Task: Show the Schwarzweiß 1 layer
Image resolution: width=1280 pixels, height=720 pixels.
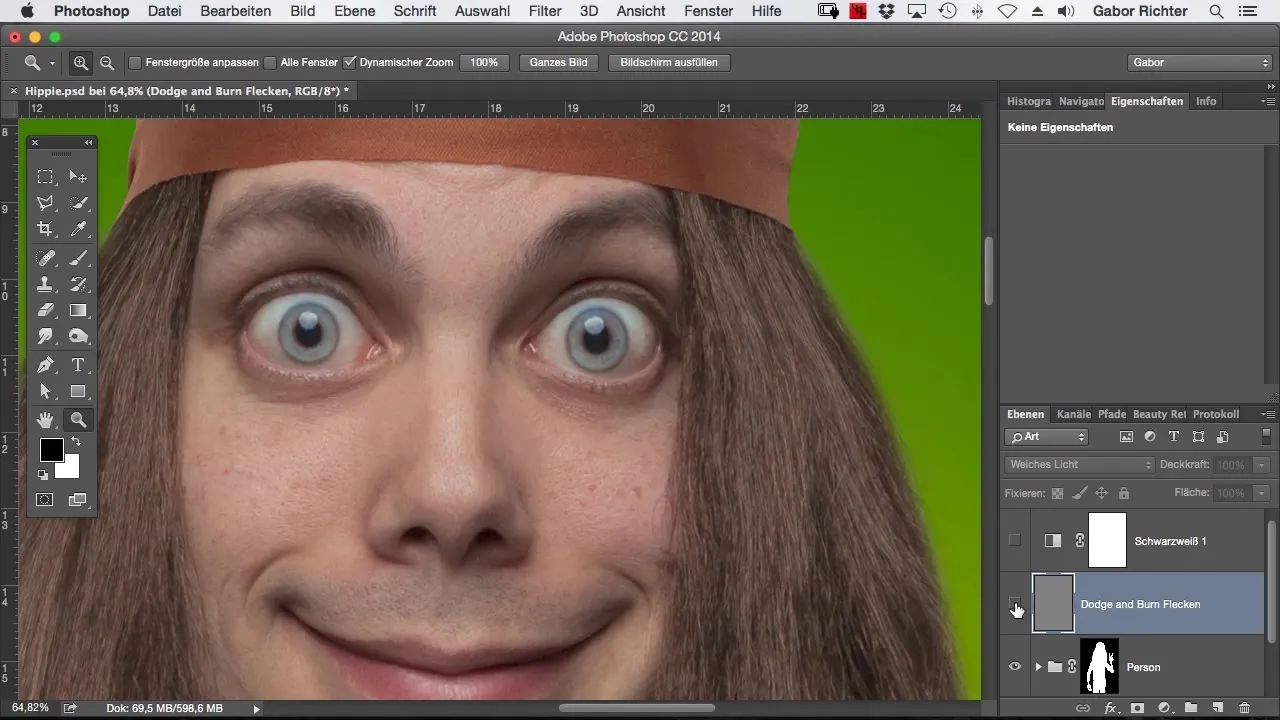Action: [x=1015, y=540]
